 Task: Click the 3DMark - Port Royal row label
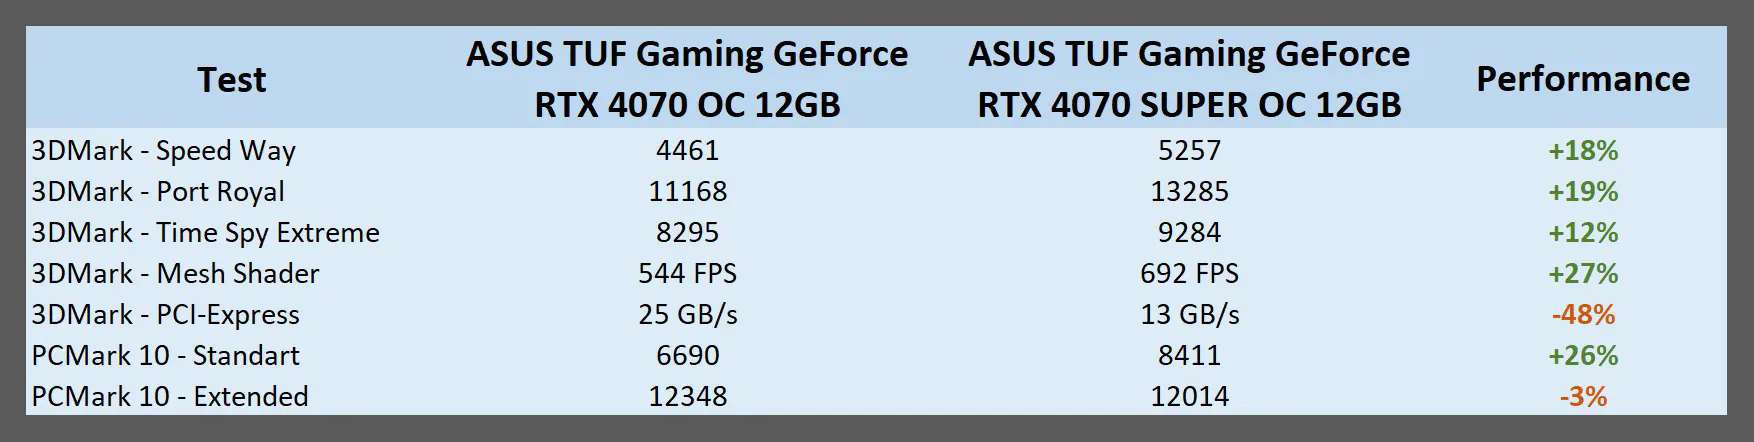click(x=158, y=191)
